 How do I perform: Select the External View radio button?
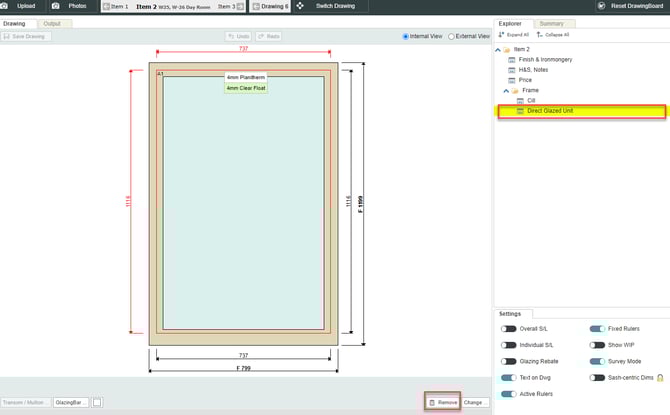(452, 36)
